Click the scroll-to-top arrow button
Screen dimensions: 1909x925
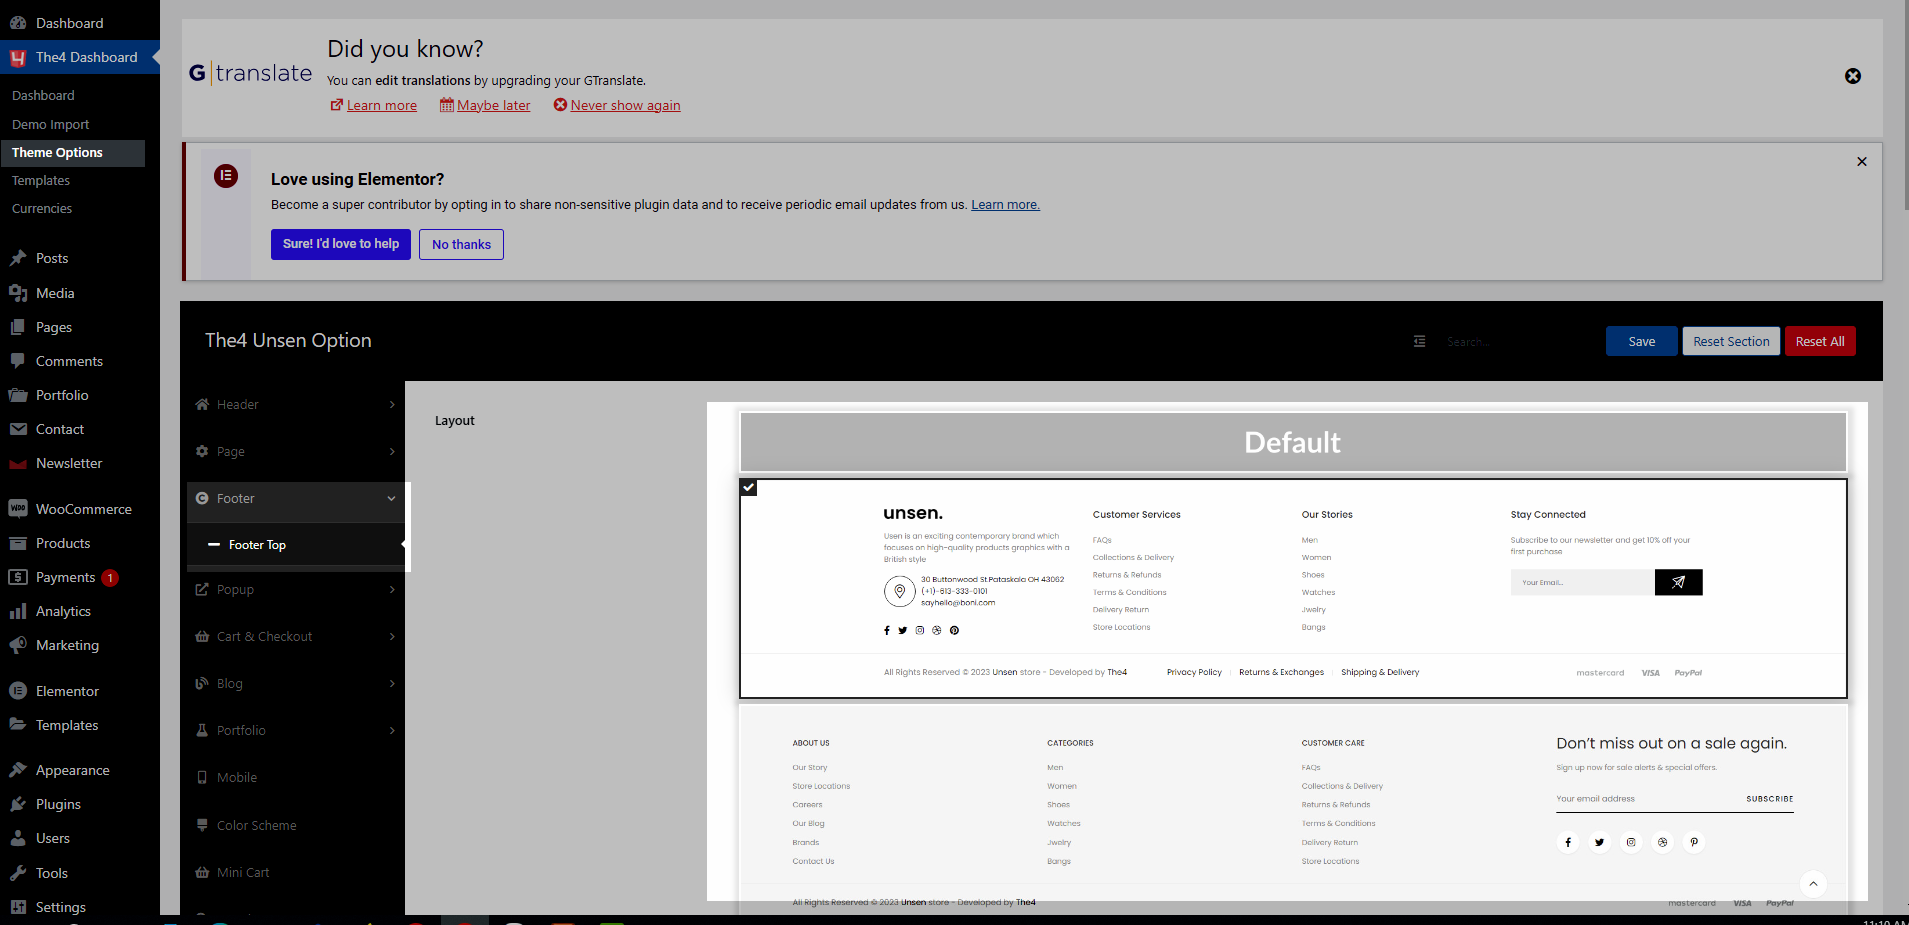coord(1813,884)
